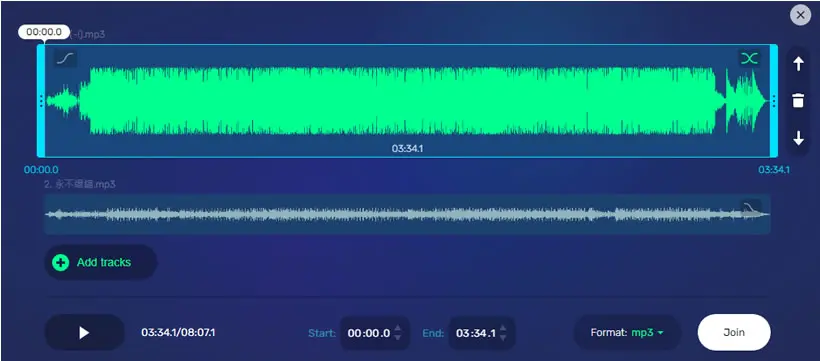Move the selected track down
The width and height of the screenshot is (820, 361).
tap(798, 138)
